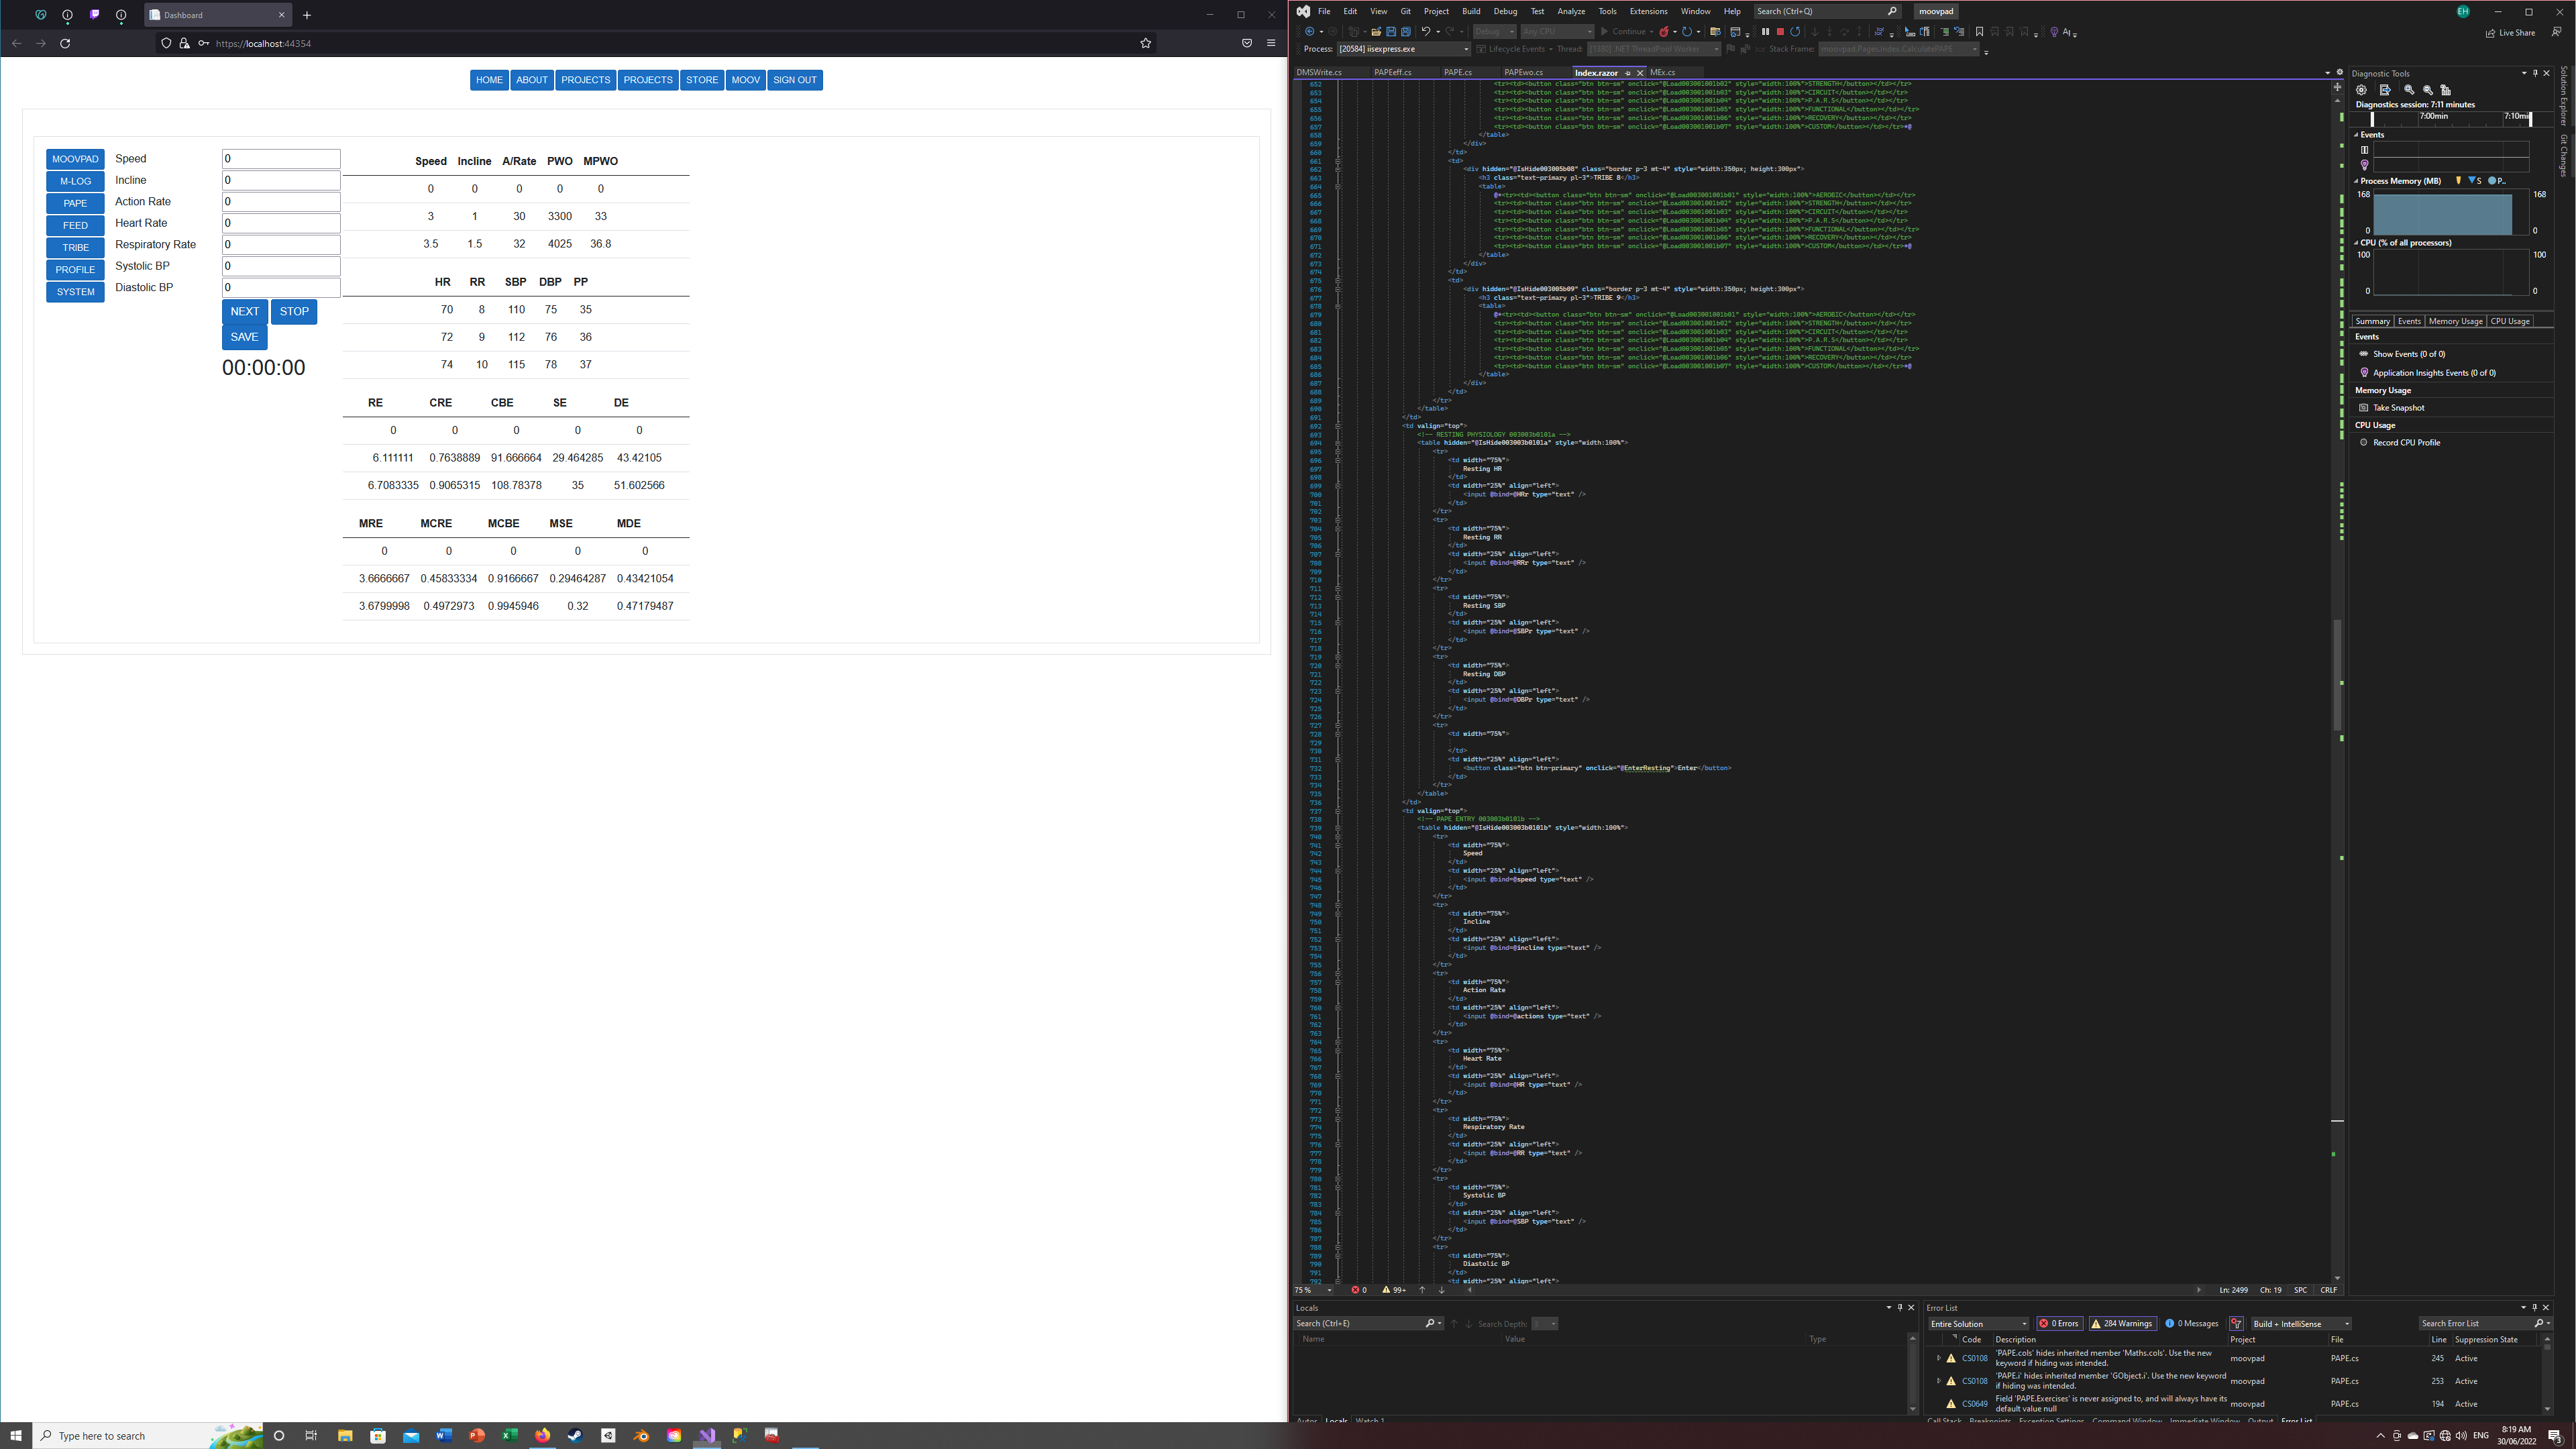
Task: Click NEXT button on Dashboard page
Action: tap(244, 311)
